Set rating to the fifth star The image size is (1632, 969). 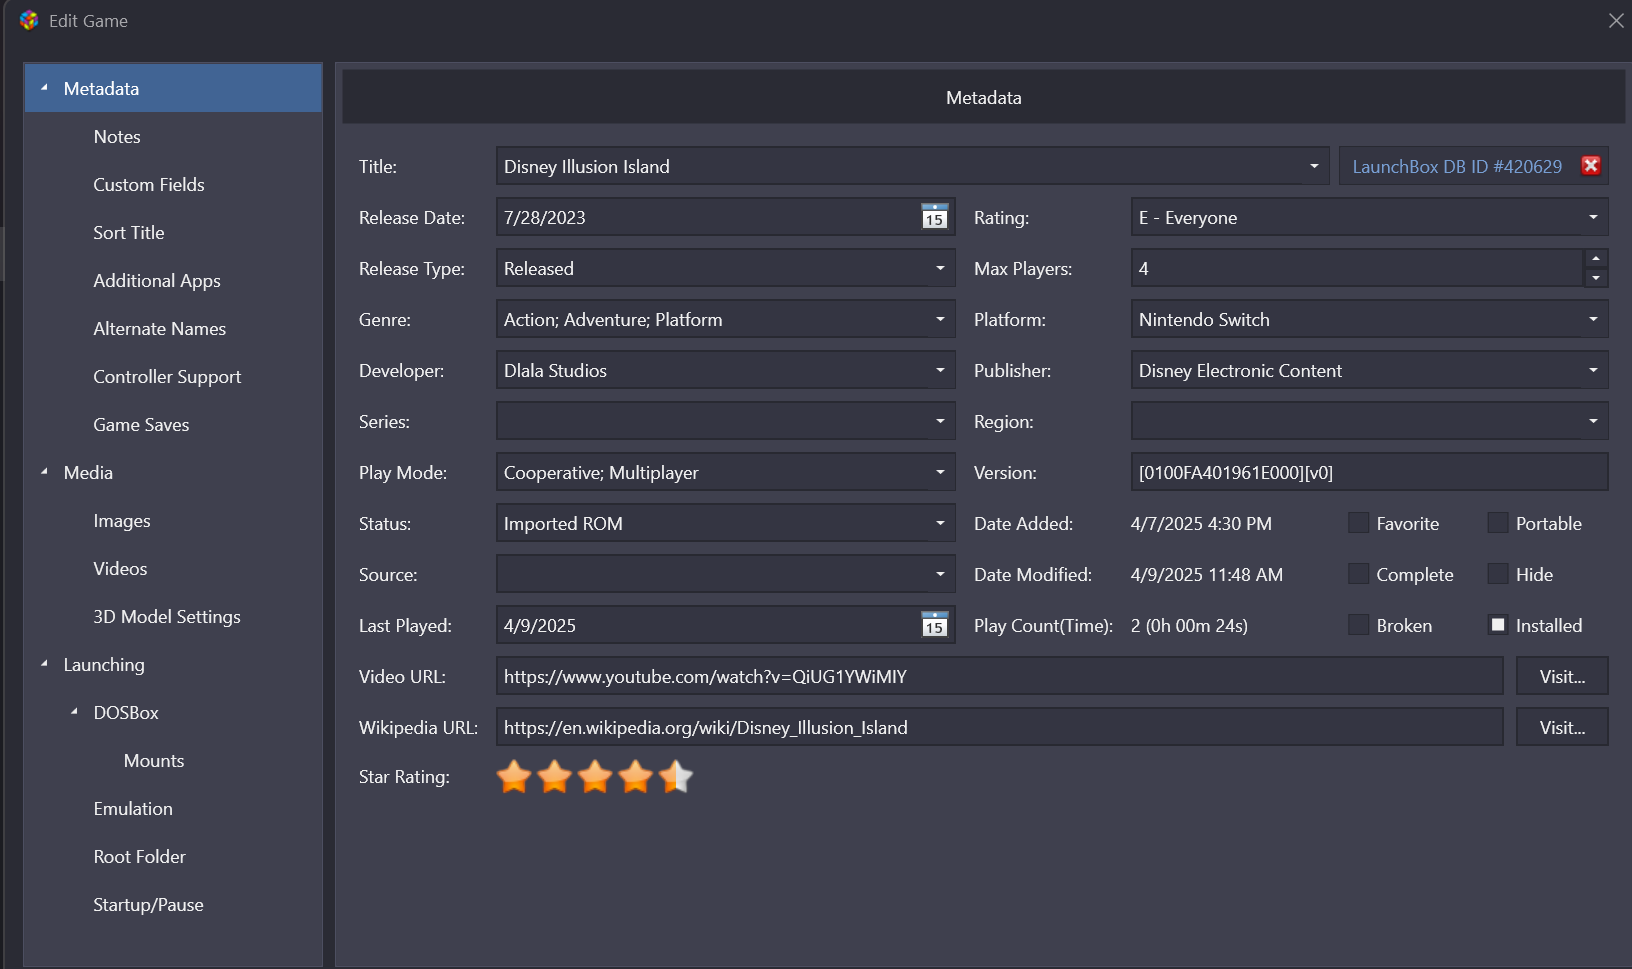coord(676,777)
